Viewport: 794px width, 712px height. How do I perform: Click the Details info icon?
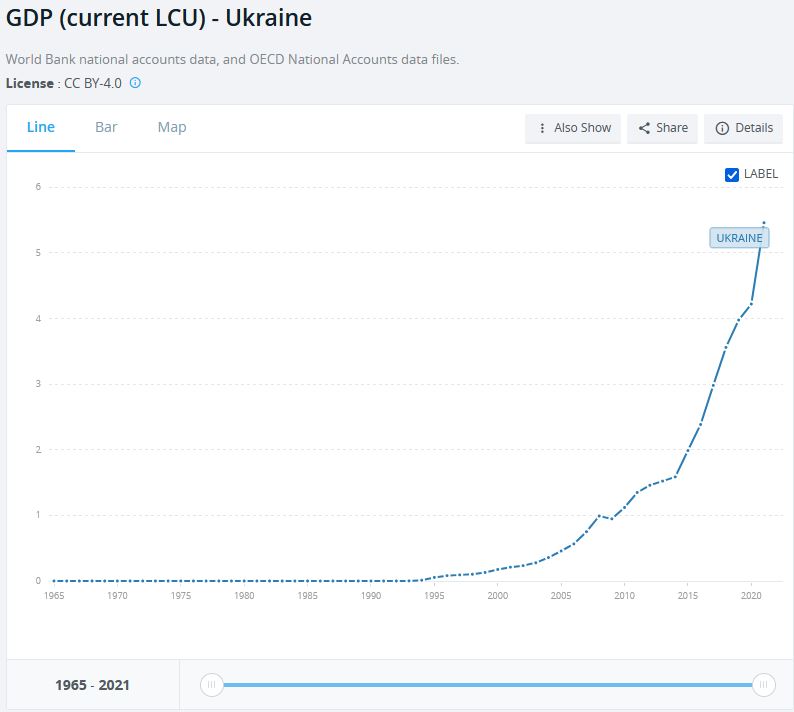point(722,128)
